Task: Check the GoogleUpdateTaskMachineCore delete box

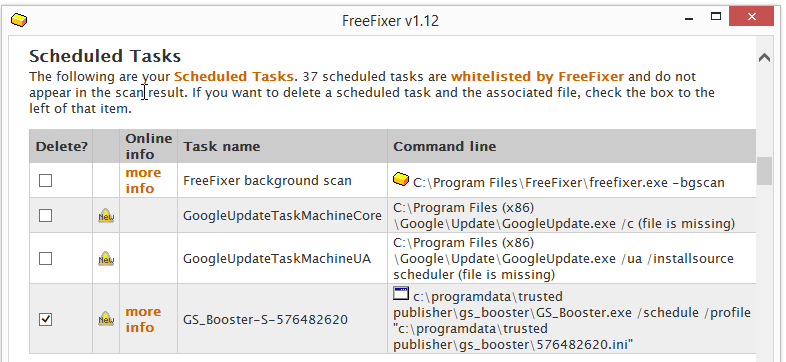Action: point(46,215)
